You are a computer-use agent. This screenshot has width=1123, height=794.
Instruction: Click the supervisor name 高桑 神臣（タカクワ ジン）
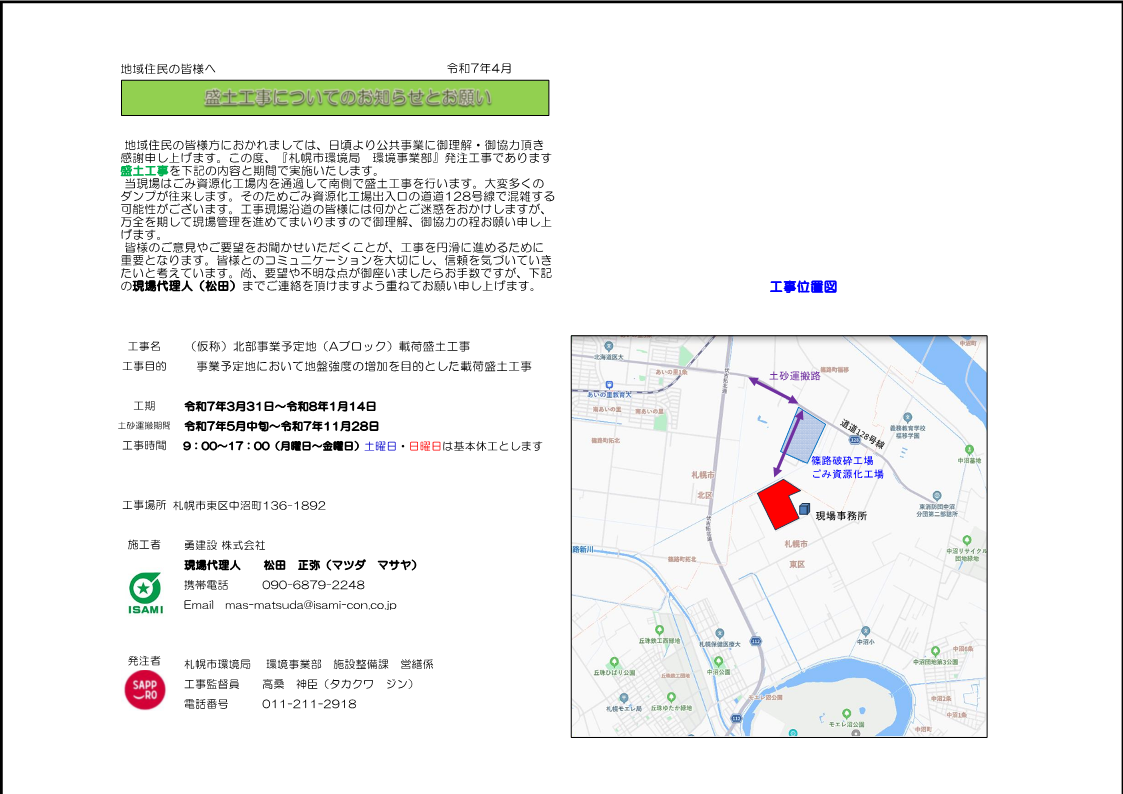pos(338,684)
